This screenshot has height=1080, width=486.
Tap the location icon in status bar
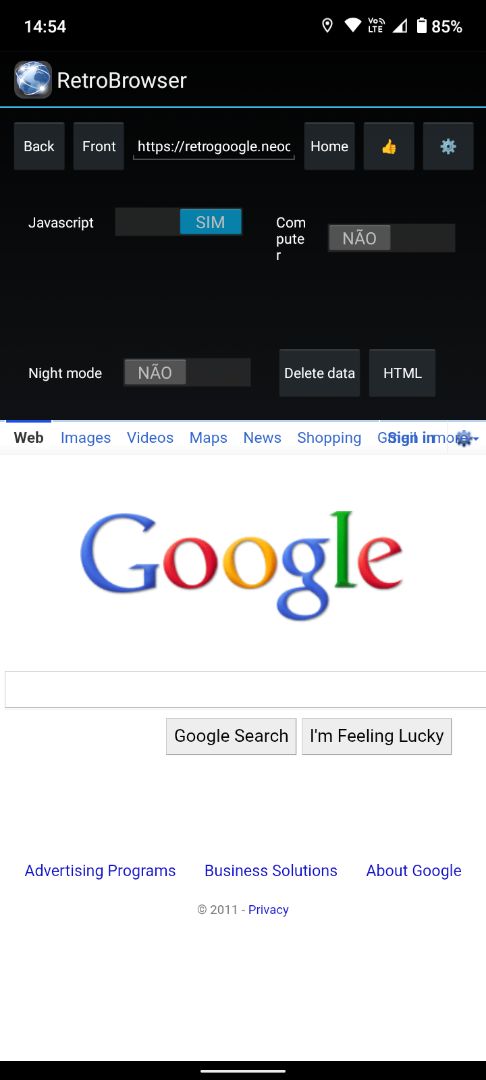click(x=328, y=26)
